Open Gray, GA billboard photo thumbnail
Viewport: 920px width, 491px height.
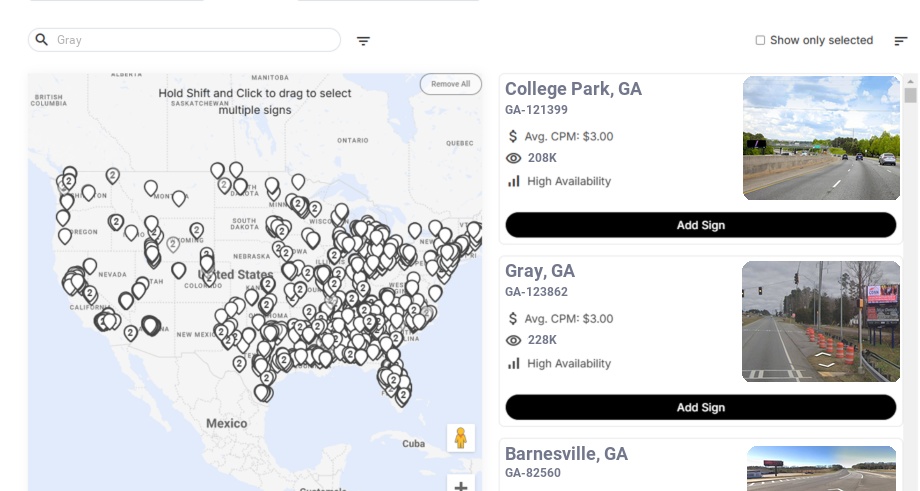click(x=821, y=321)
